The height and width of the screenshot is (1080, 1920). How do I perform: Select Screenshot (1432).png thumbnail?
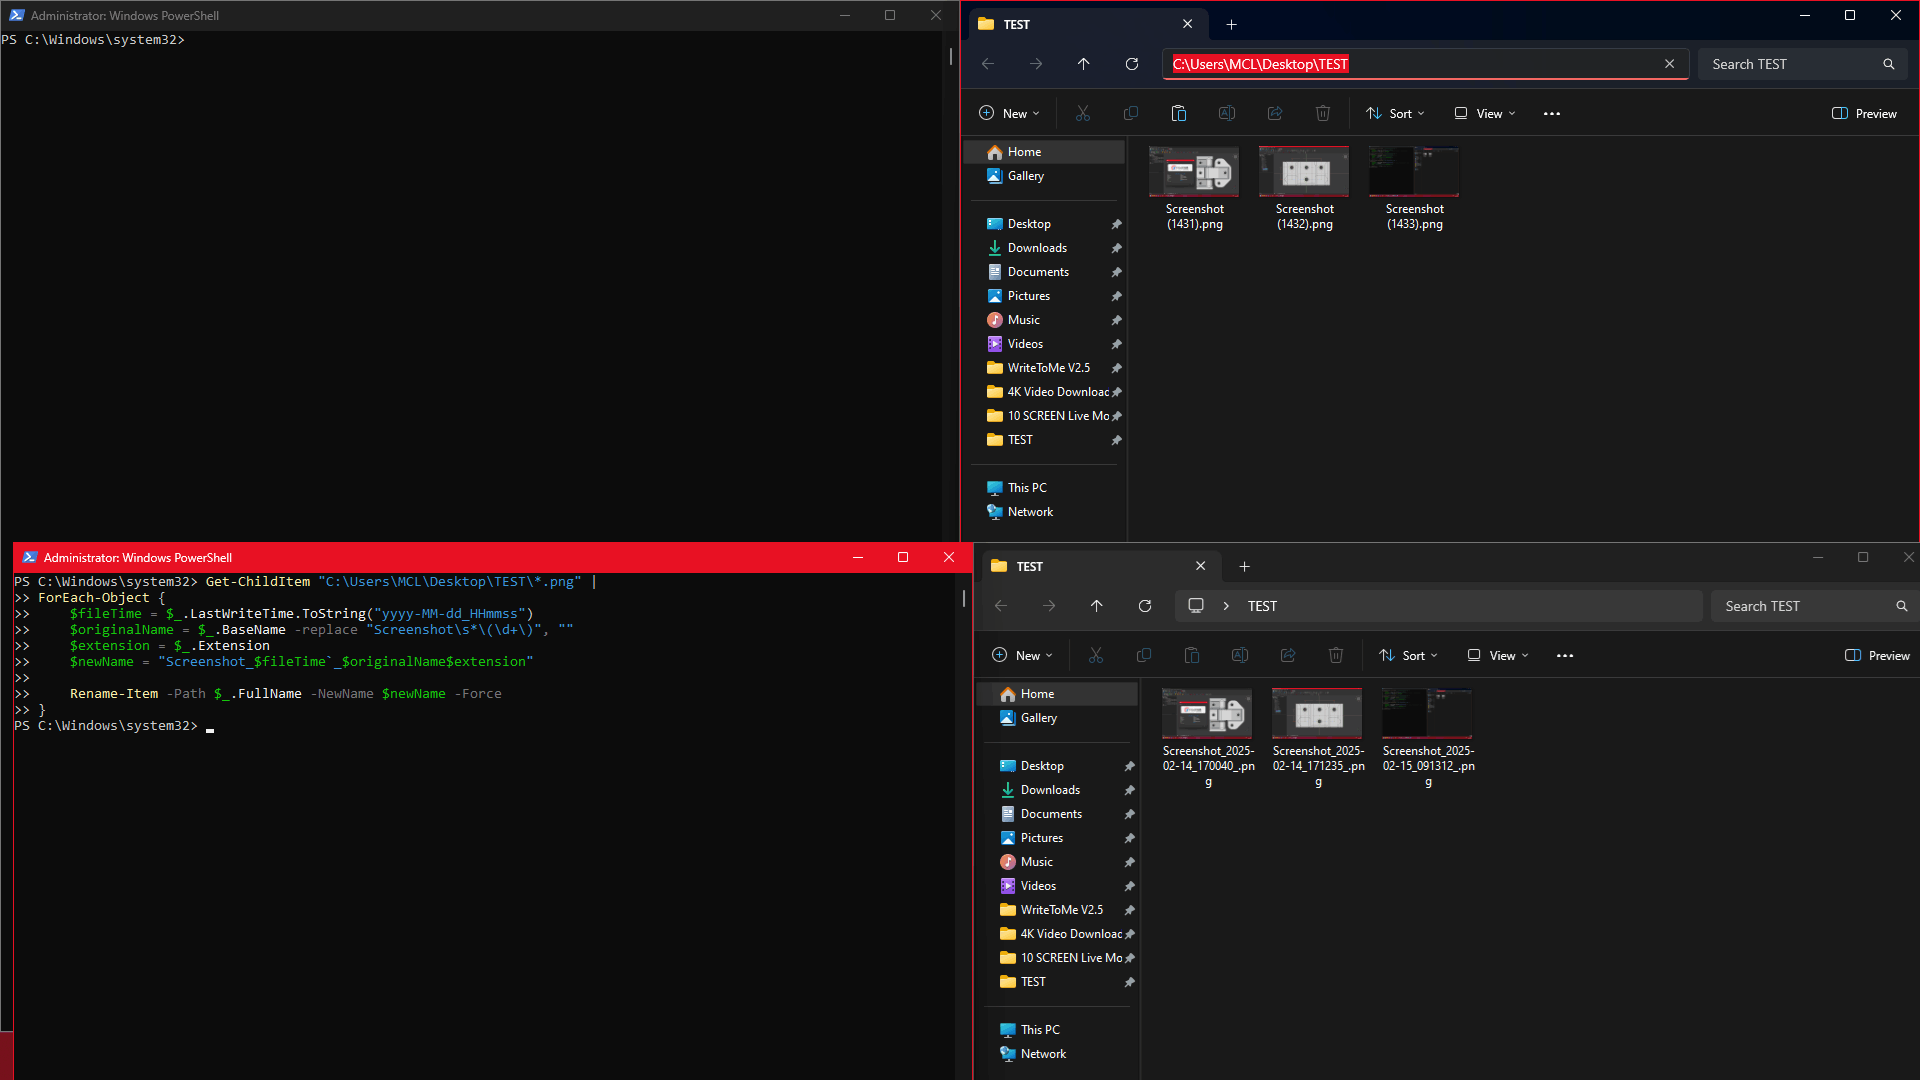click(x=1304, y=172)
